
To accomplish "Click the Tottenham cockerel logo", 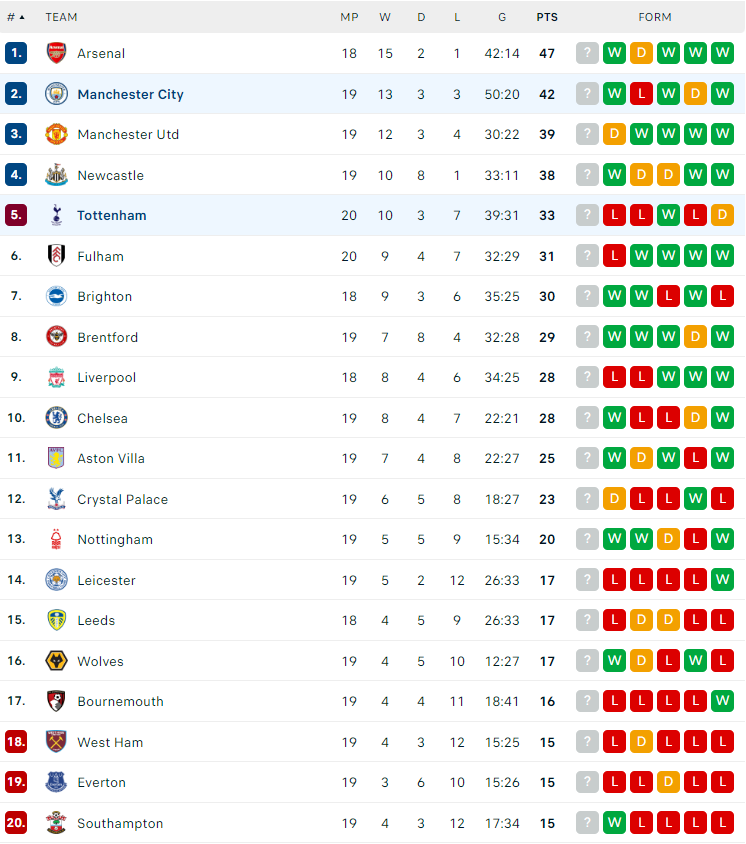I will 56,215.
